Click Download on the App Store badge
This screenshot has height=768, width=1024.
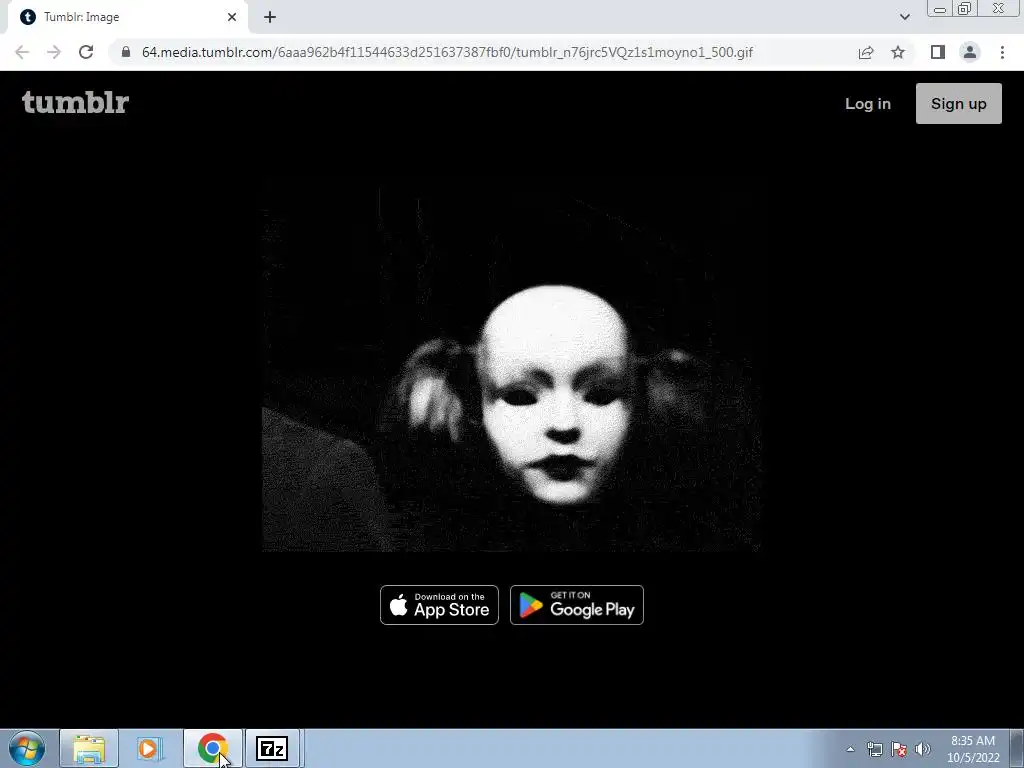(x=439, y=605)
